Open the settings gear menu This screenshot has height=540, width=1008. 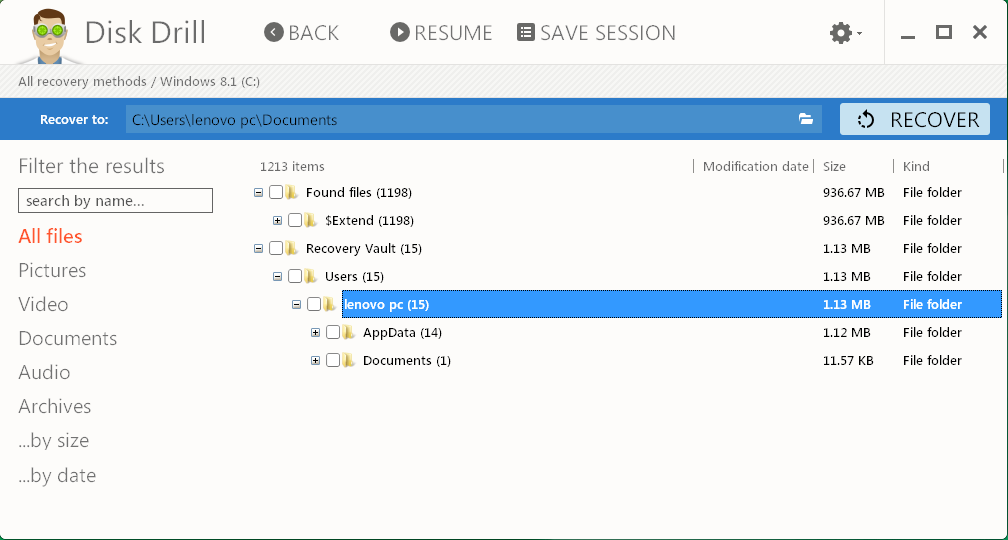pyautogui.click(x=843, y=33)
